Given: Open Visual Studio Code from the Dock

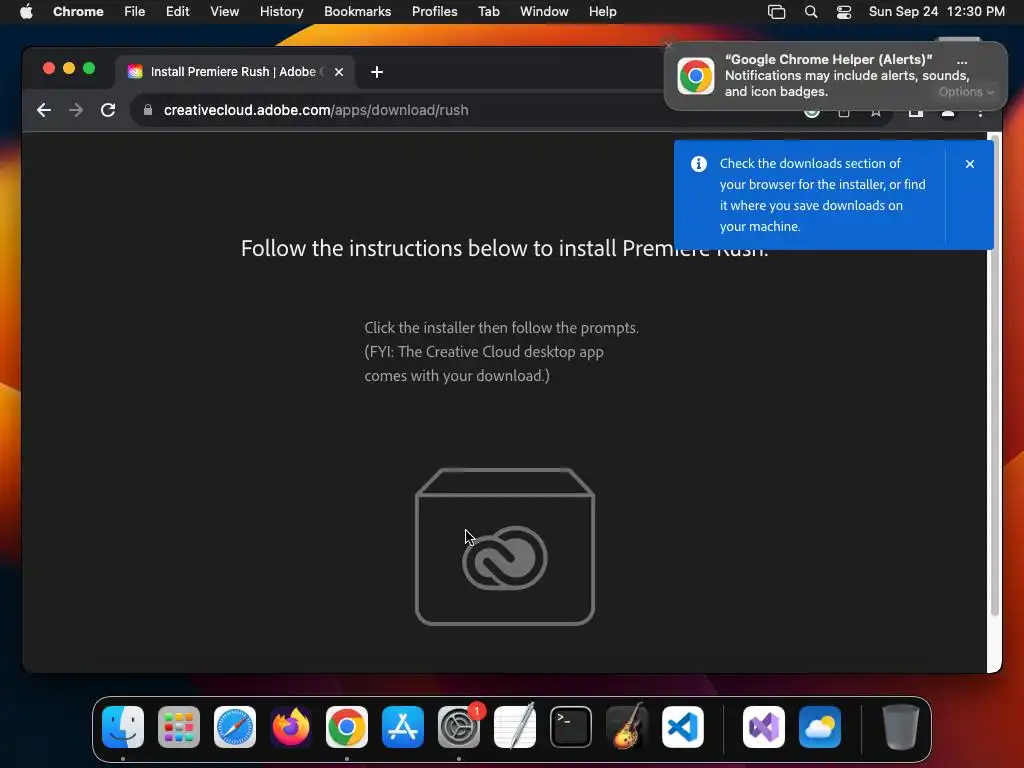Looking at the screenshot, I should (683, 727).
